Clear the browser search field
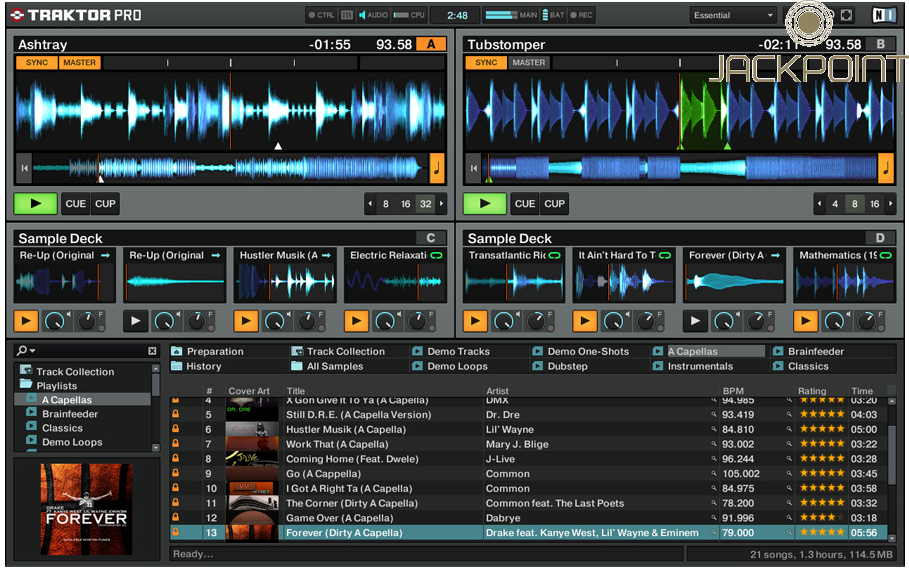The image size is (909, 575). 152,351
